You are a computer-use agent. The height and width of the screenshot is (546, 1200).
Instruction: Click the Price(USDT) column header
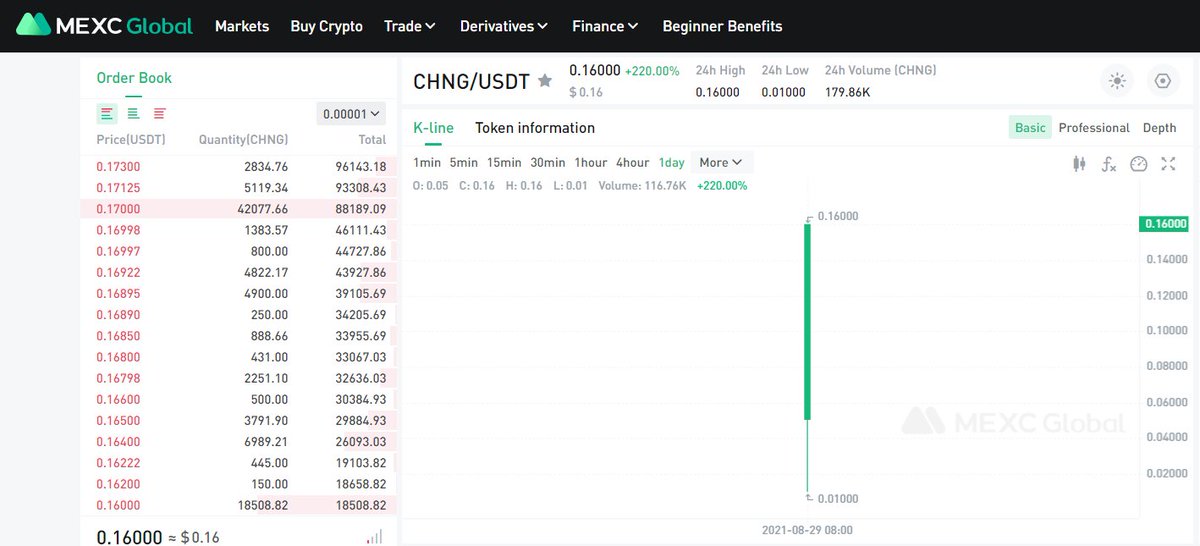(x=131, y=140)
